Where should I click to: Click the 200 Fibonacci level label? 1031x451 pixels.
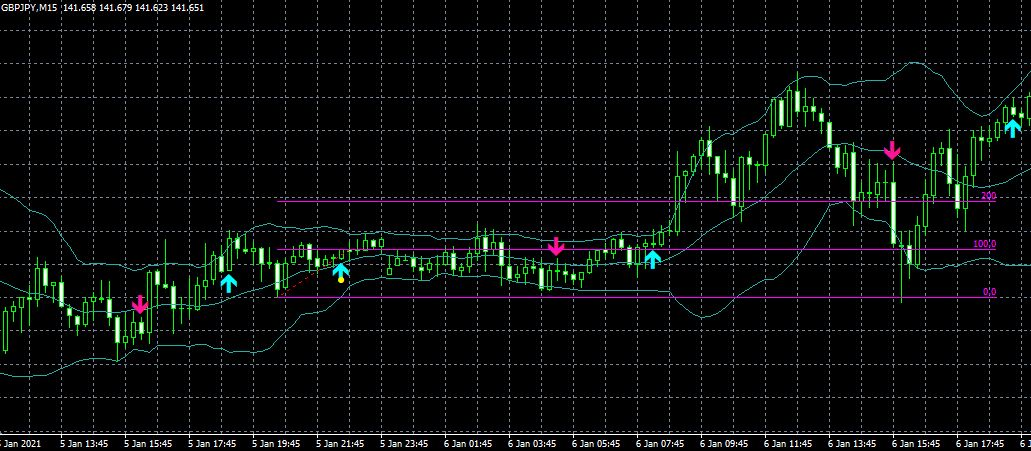pos(988,196)
